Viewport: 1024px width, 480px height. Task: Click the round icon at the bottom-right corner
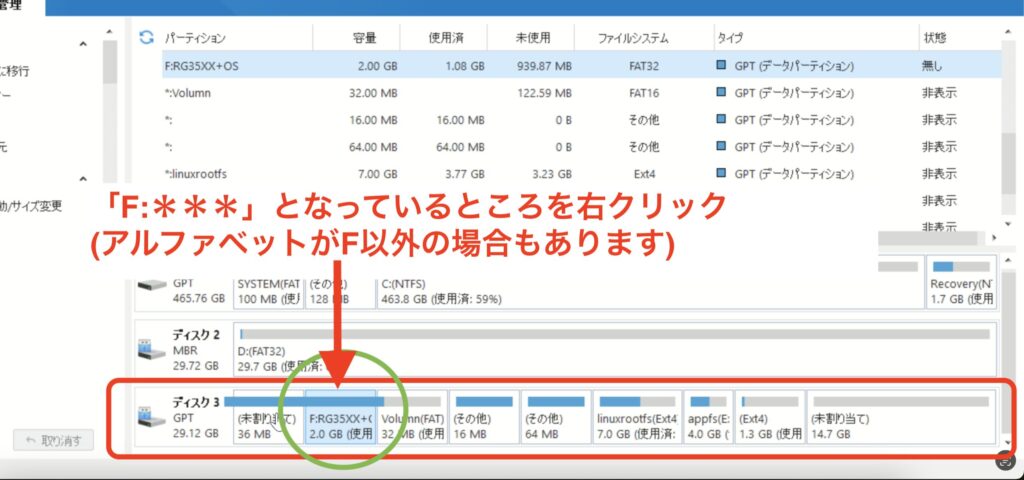tap(1006, 460)
